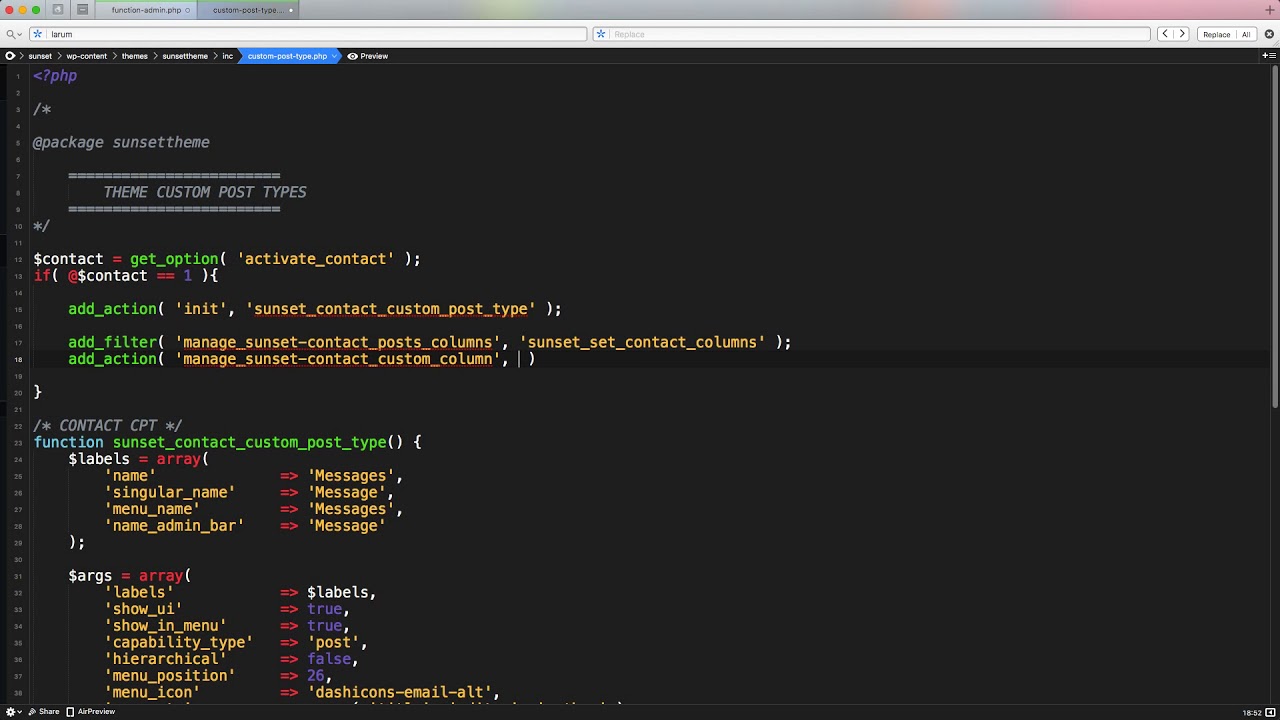Click the Preview eye button
This screenshot has height=720, width=1280.
[x=368, y=56]
